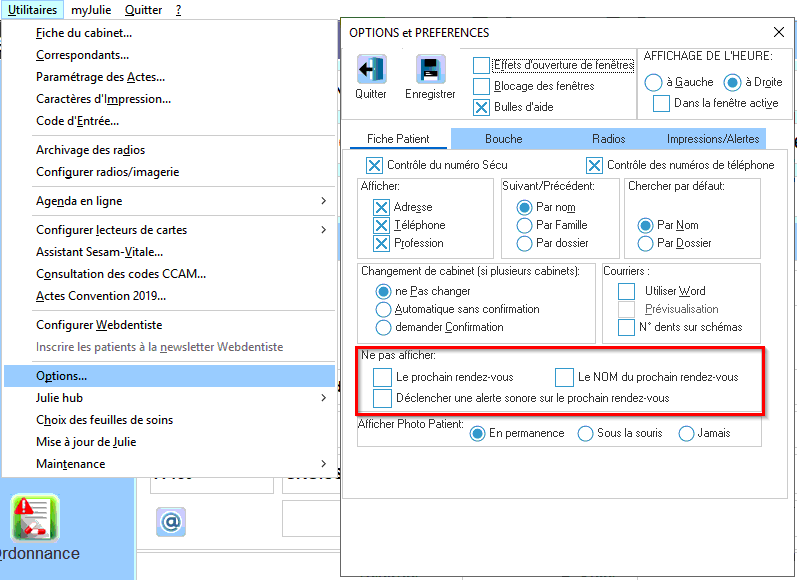Screen dimensions: 797x580
Task: Open the ? help menu
Action: tap(178, 10)
